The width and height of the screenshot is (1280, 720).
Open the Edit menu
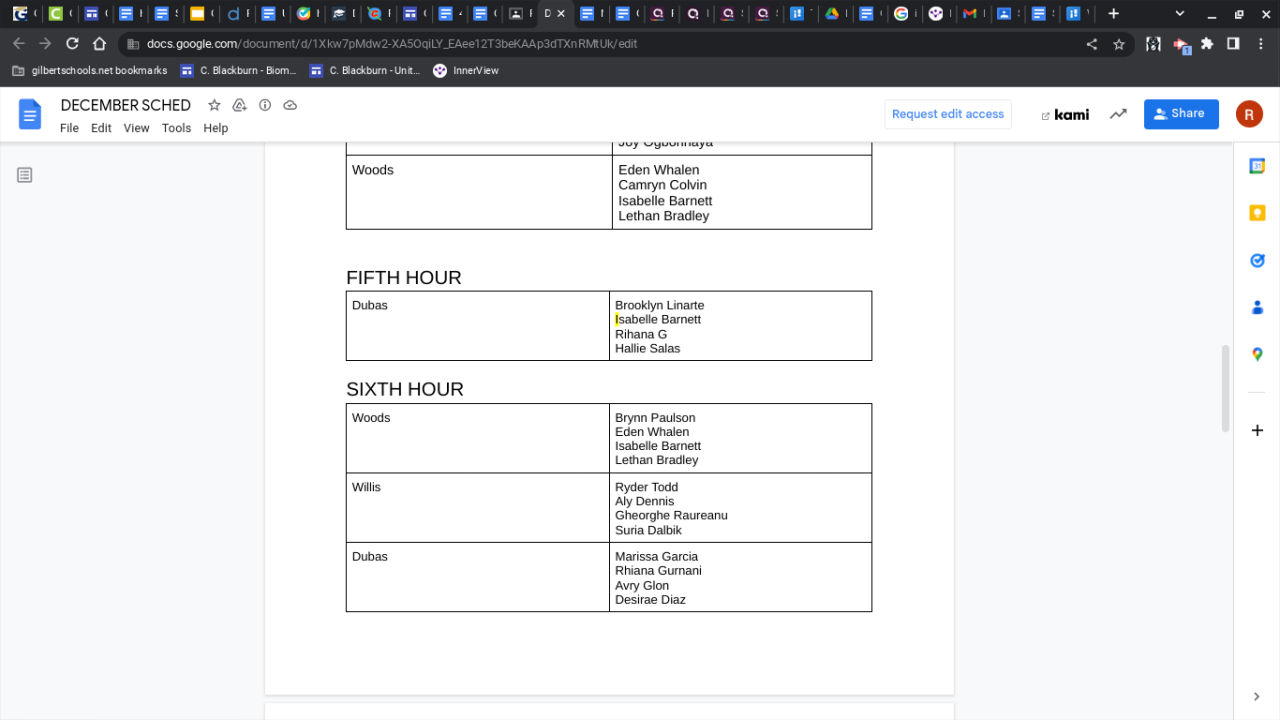pos(101,128)
